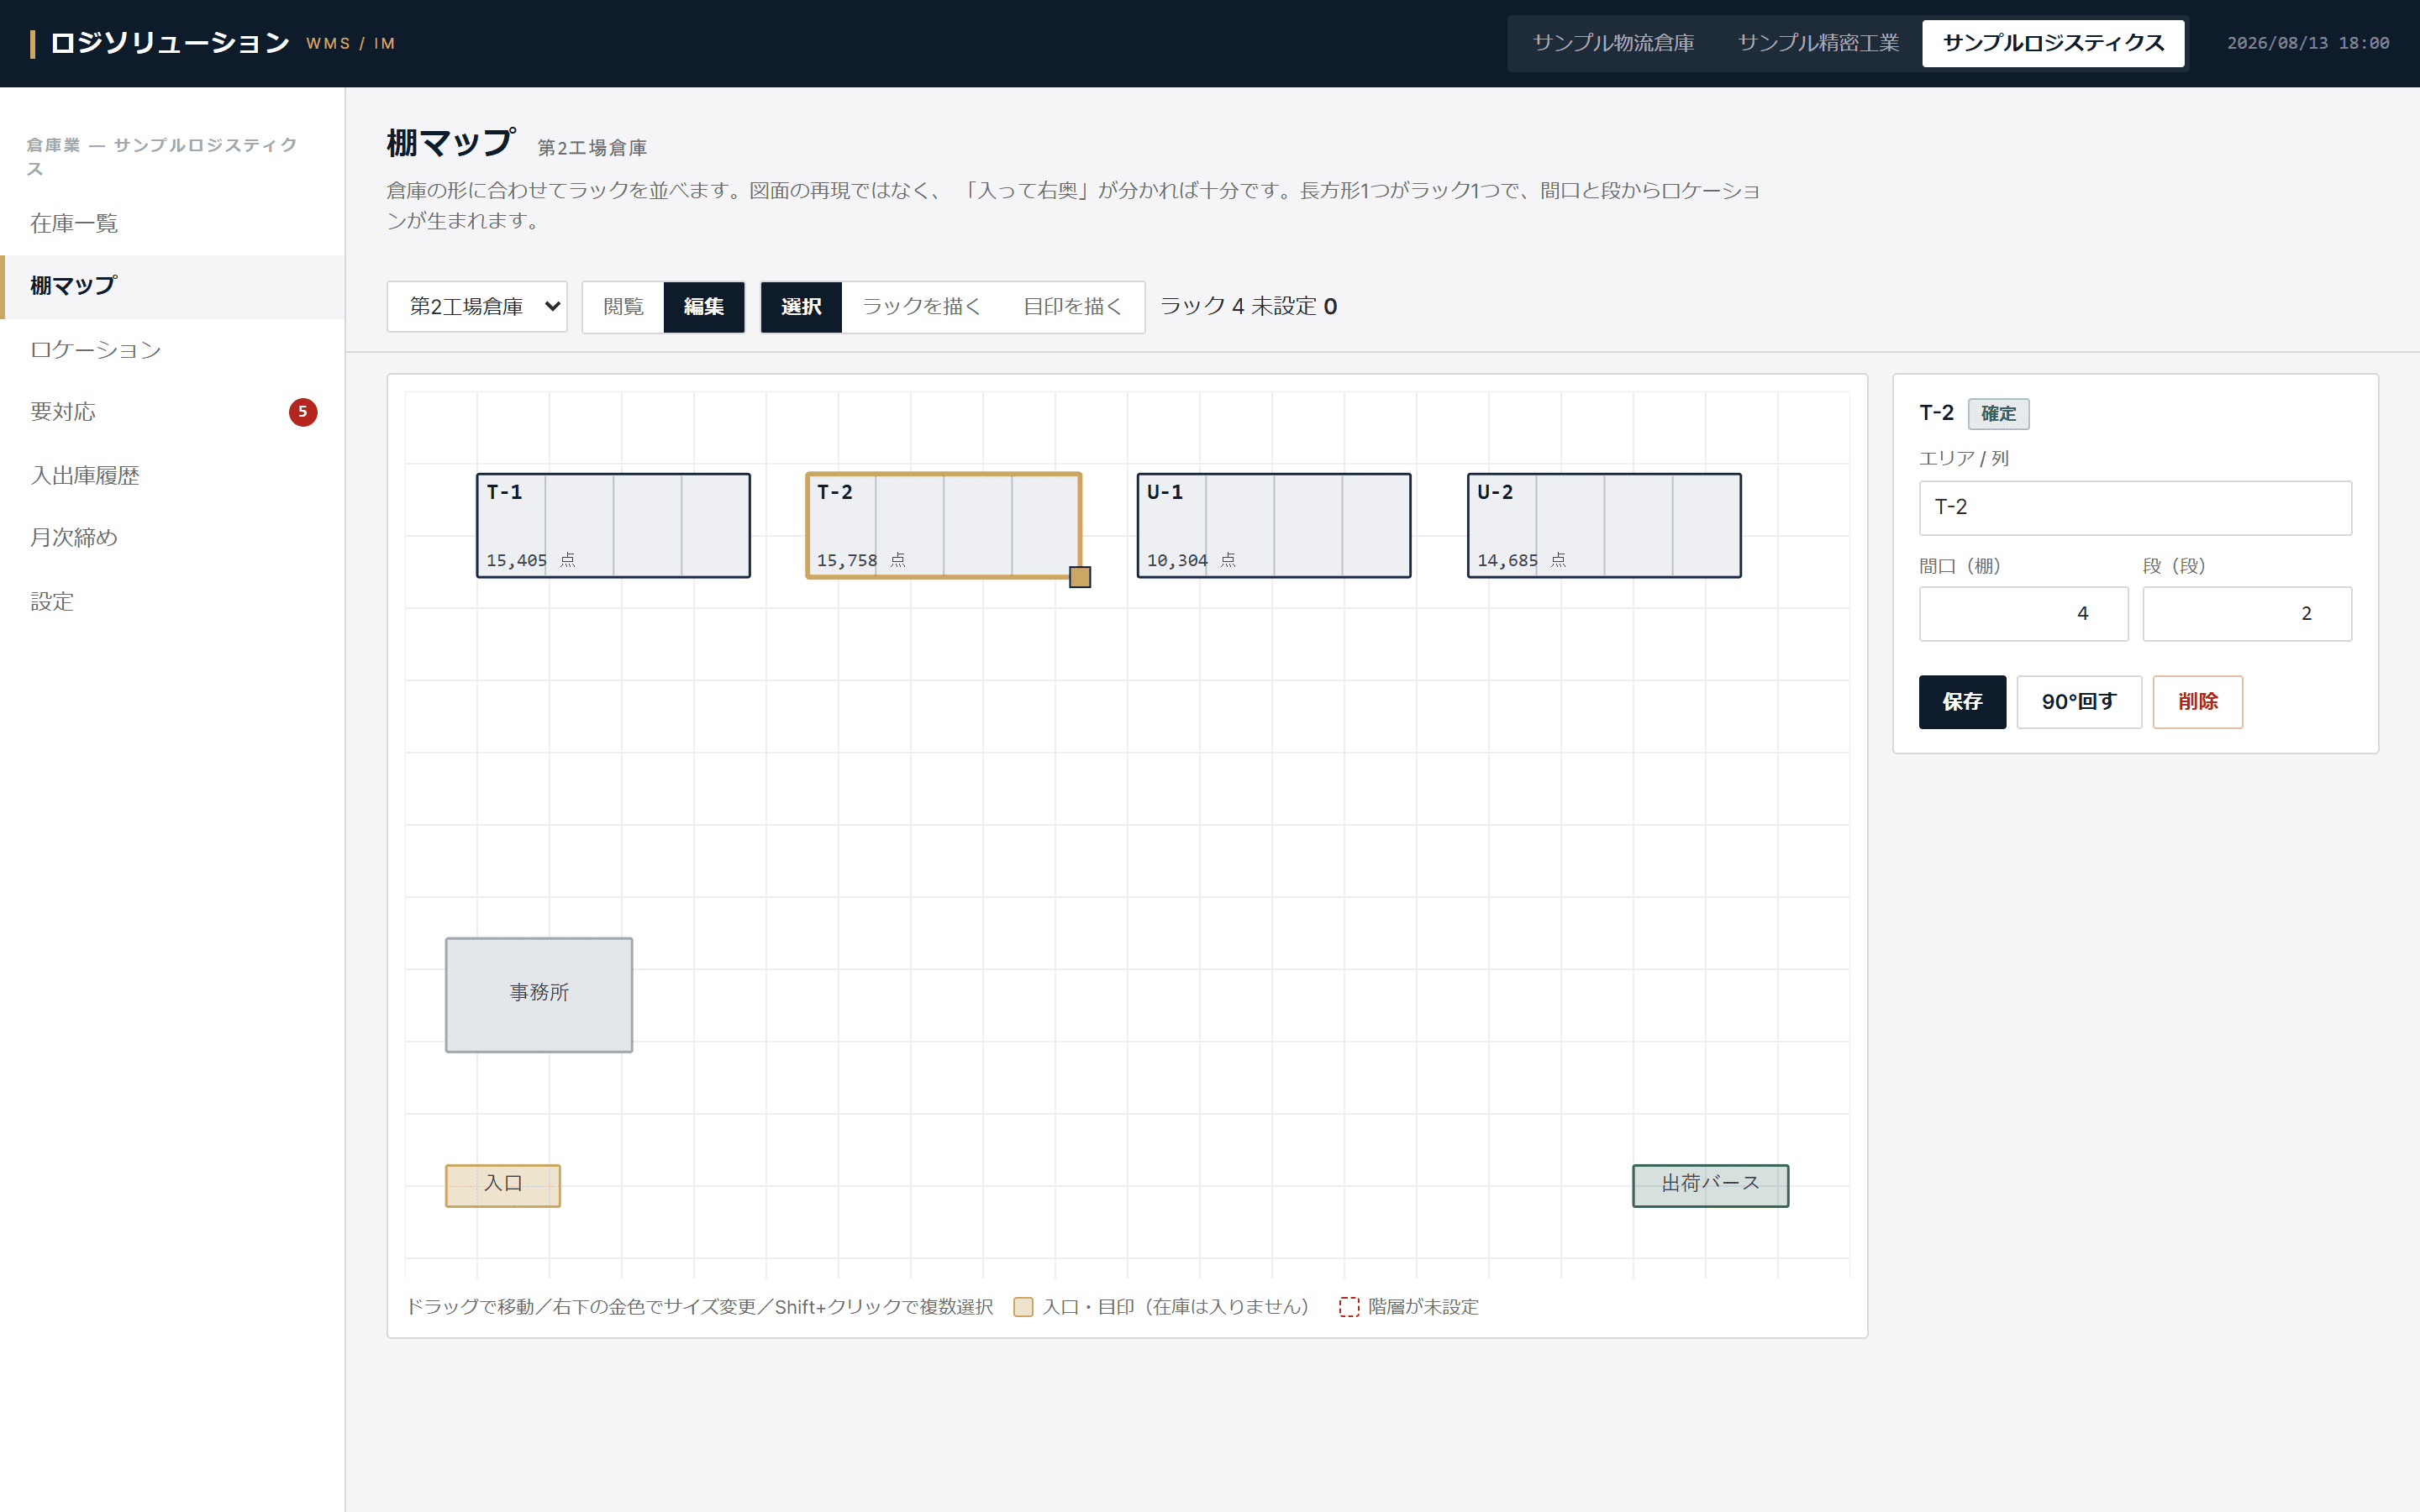Image resolution: width=2420 pixels, height=1512 pixels.
Task: Click the 保存 button
Action: coord(1962,702)
